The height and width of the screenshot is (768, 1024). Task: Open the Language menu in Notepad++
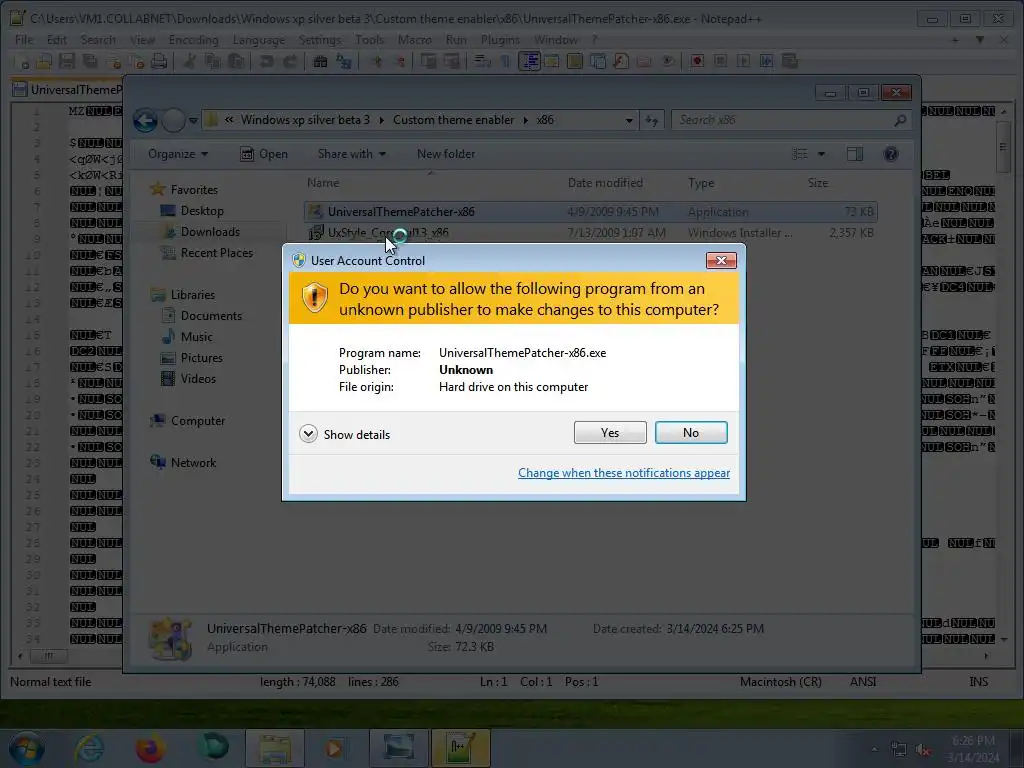point(259,40)
